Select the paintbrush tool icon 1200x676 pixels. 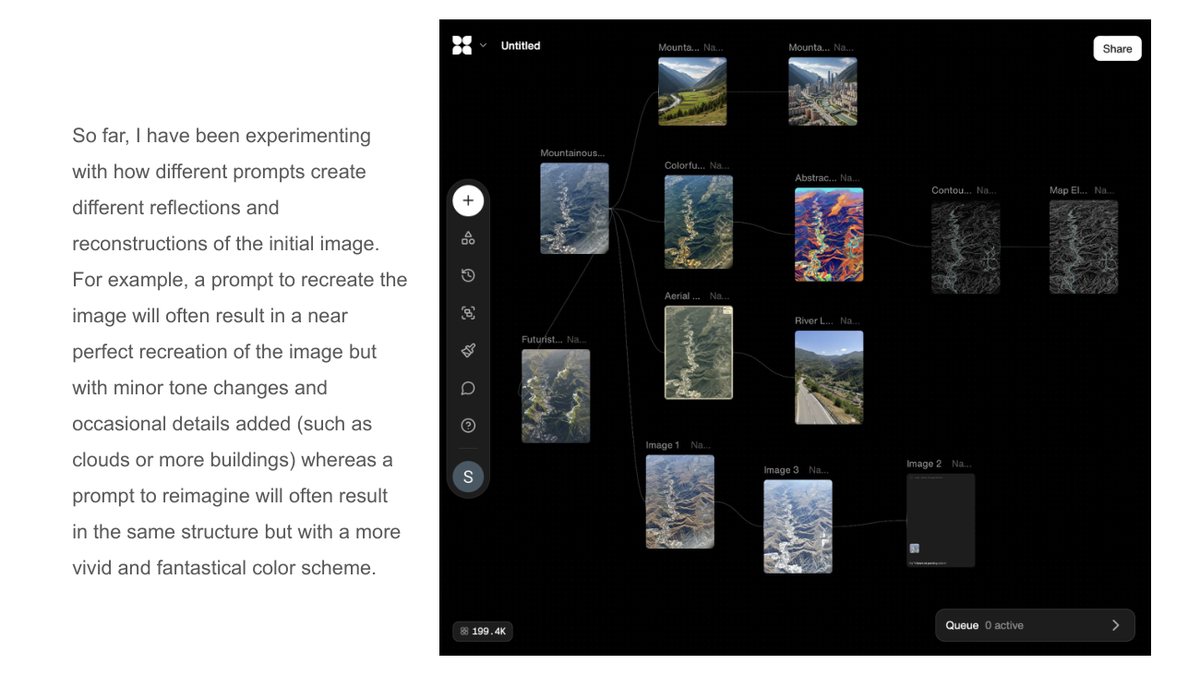tap(468, 351)
